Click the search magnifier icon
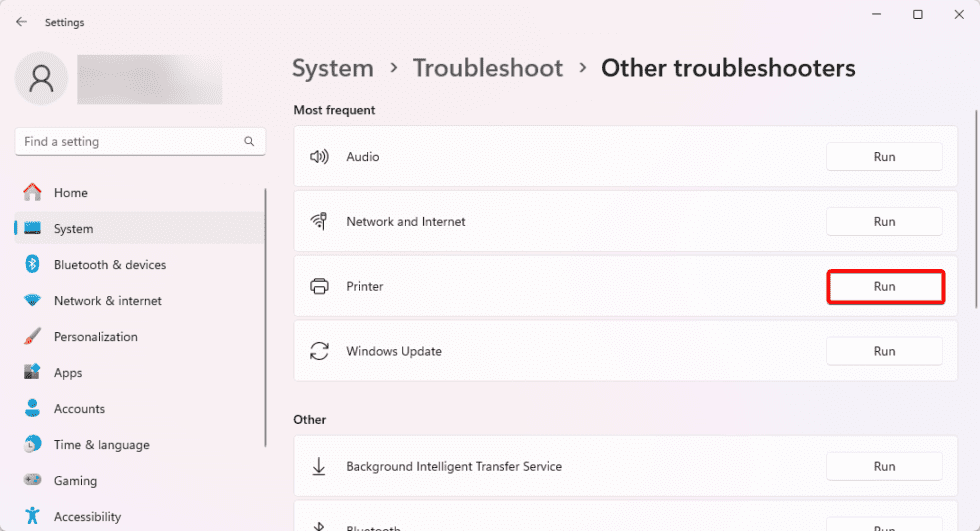The width and height of the screenshot is (980, 531). point(249,142)
